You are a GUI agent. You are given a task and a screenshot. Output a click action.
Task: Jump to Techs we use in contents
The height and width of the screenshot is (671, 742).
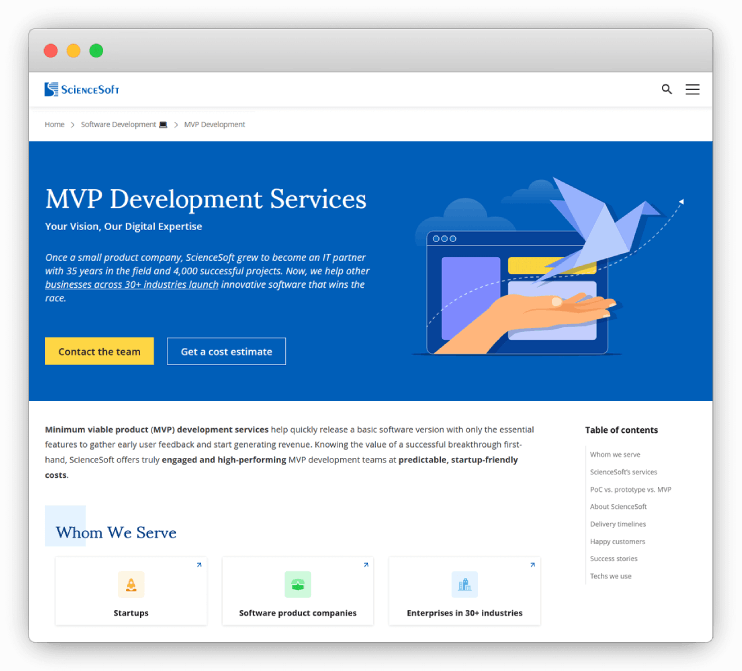click(x=610, y=576)
